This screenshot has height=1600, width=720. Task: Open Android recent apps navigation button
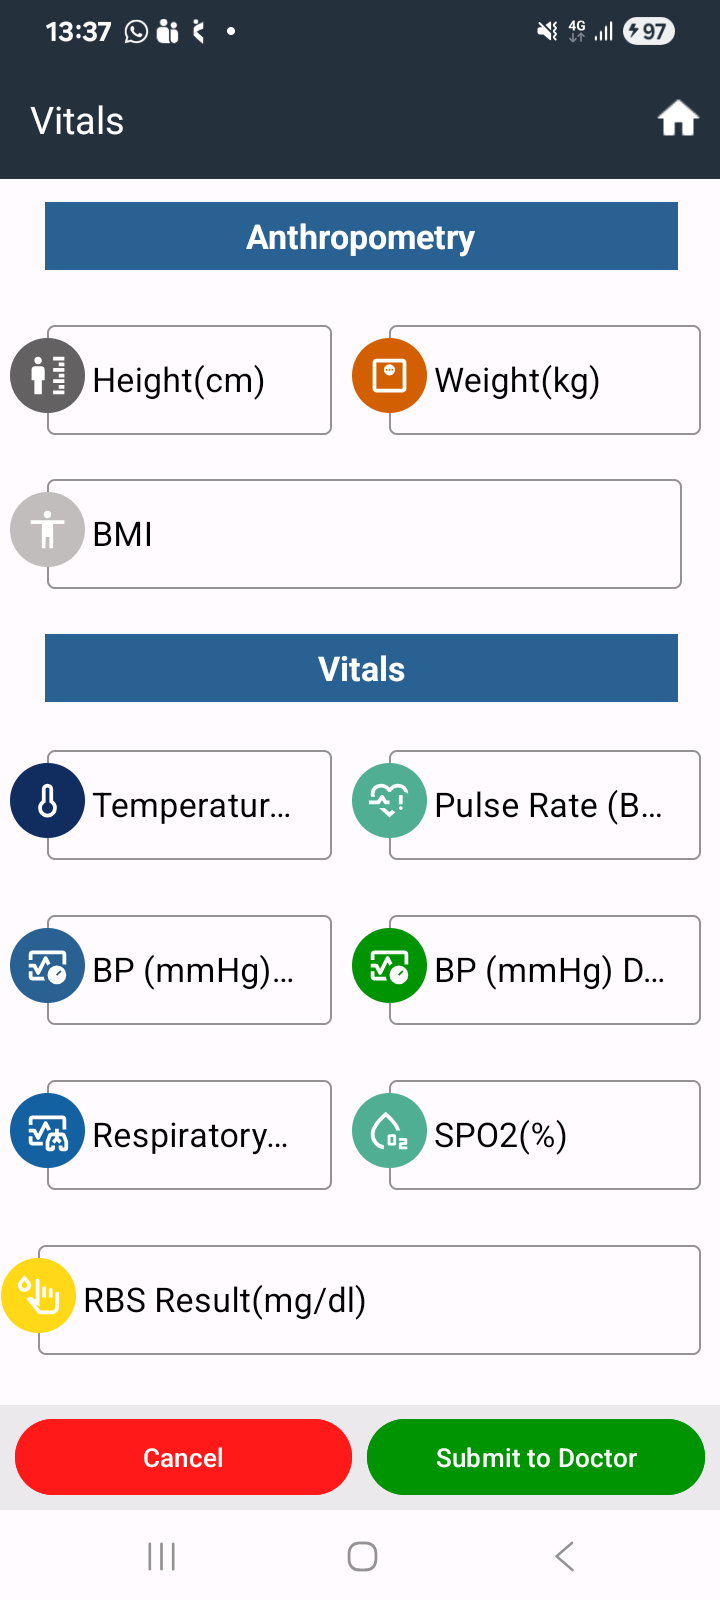coord(161,1556)
